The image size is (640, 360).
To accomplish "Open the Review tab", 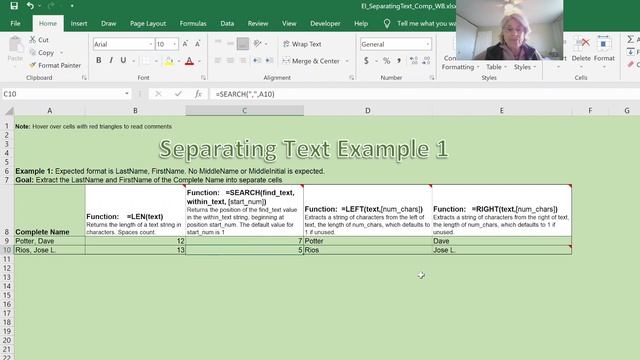I will (258, 23).
